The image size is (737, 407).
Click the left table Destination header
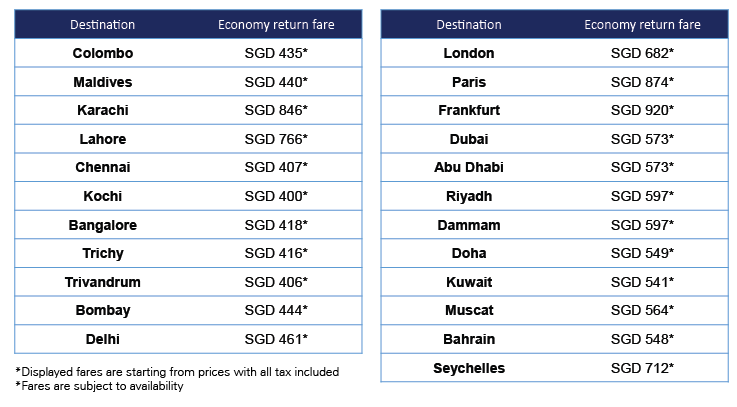point(102,24)
